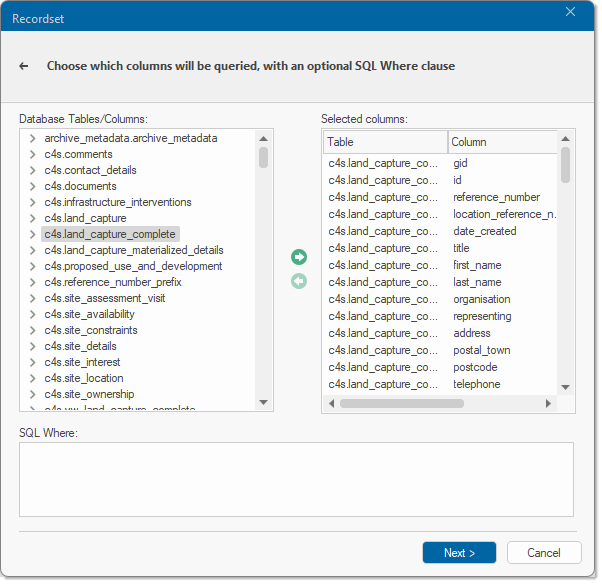This screenshot has height=584, width=602.
Task: Expand c4s.site_interest table node
Action: (x=33, y=362)
